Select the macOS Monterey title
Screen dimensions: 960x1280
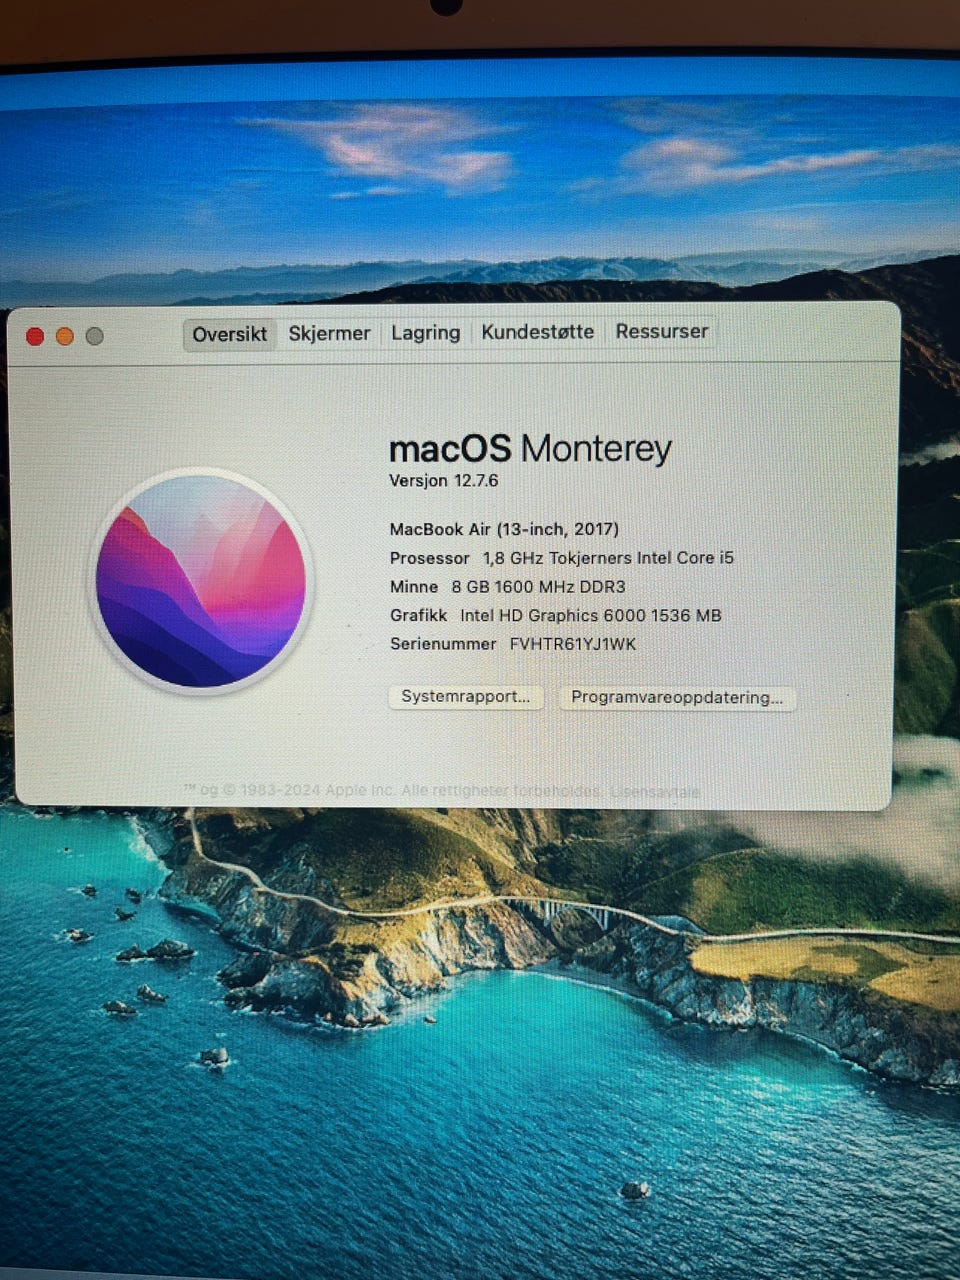click(x=530, y=449)
